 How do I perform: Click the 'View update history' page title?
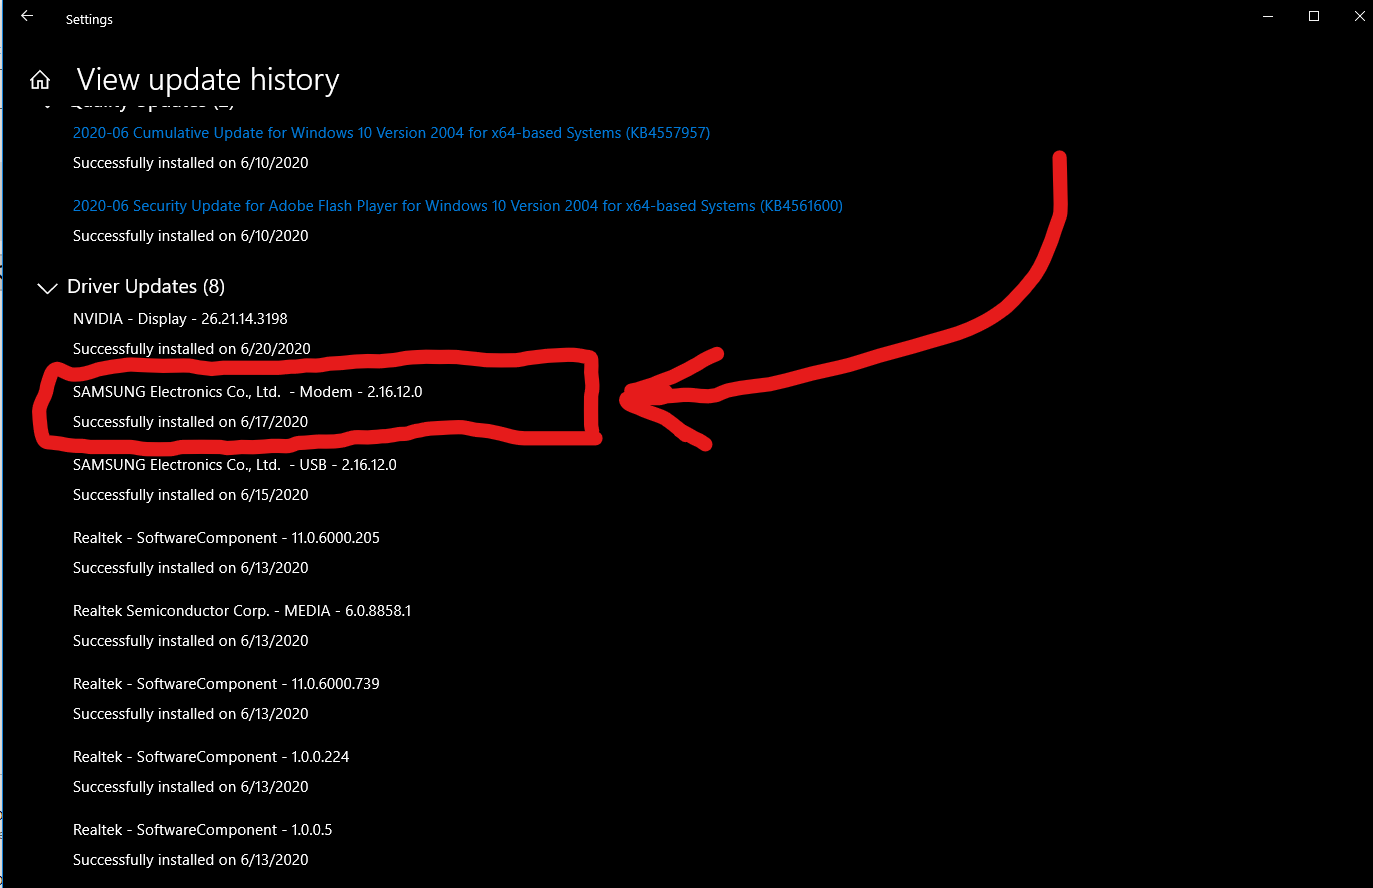(208, 80)
